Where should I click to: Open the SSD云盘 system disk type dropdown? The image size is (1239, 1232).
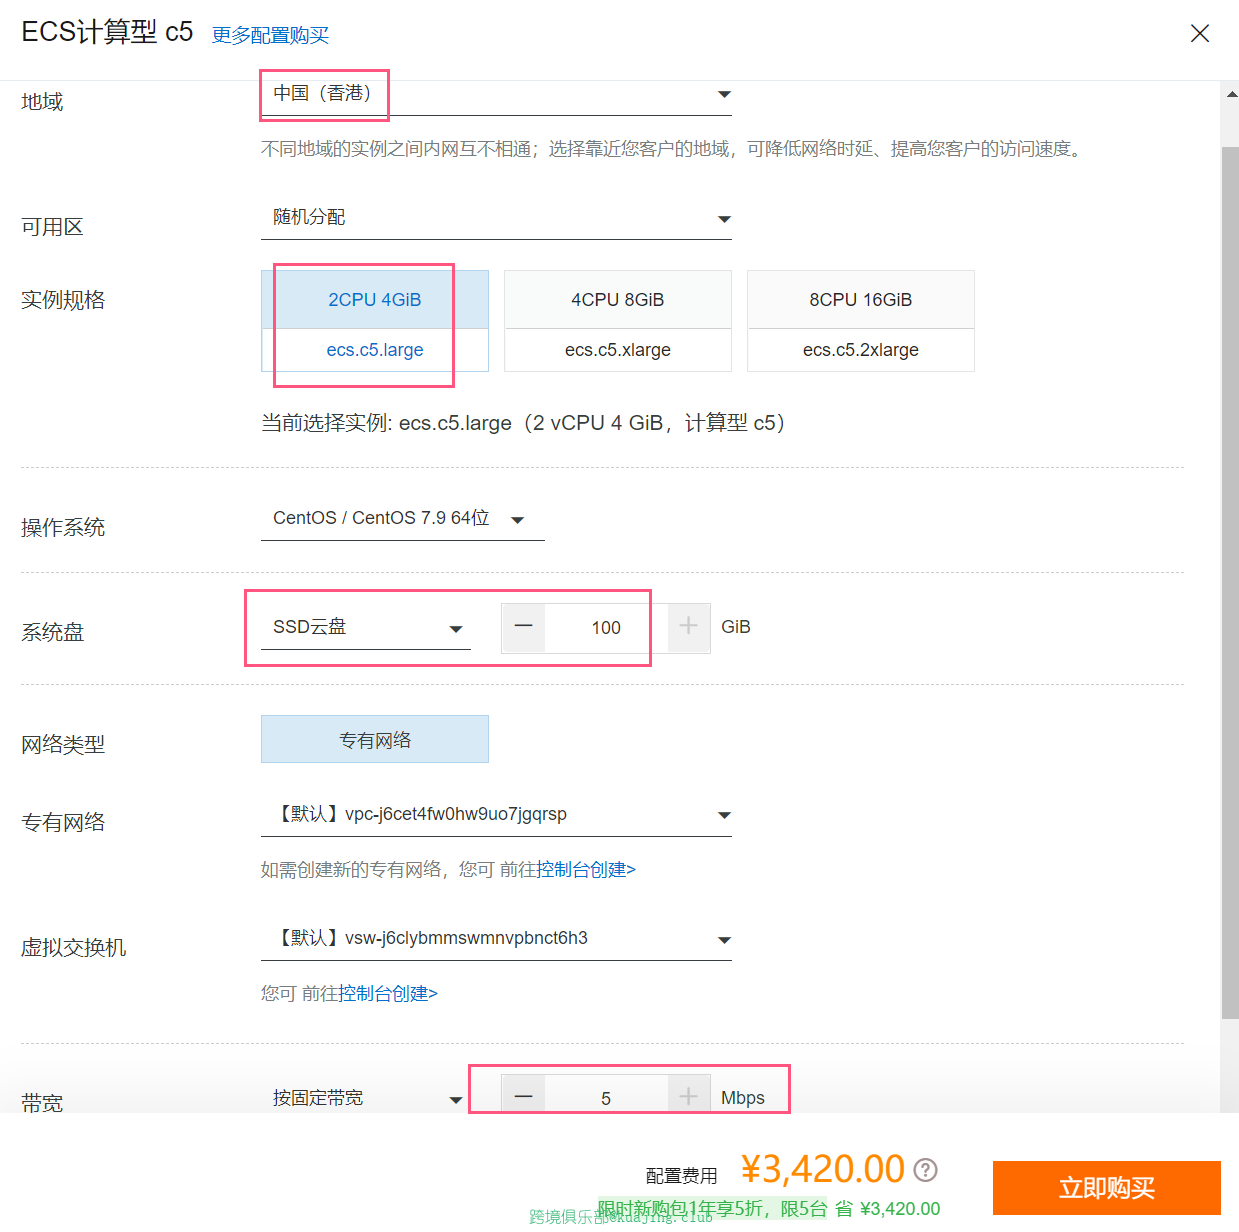366,628
